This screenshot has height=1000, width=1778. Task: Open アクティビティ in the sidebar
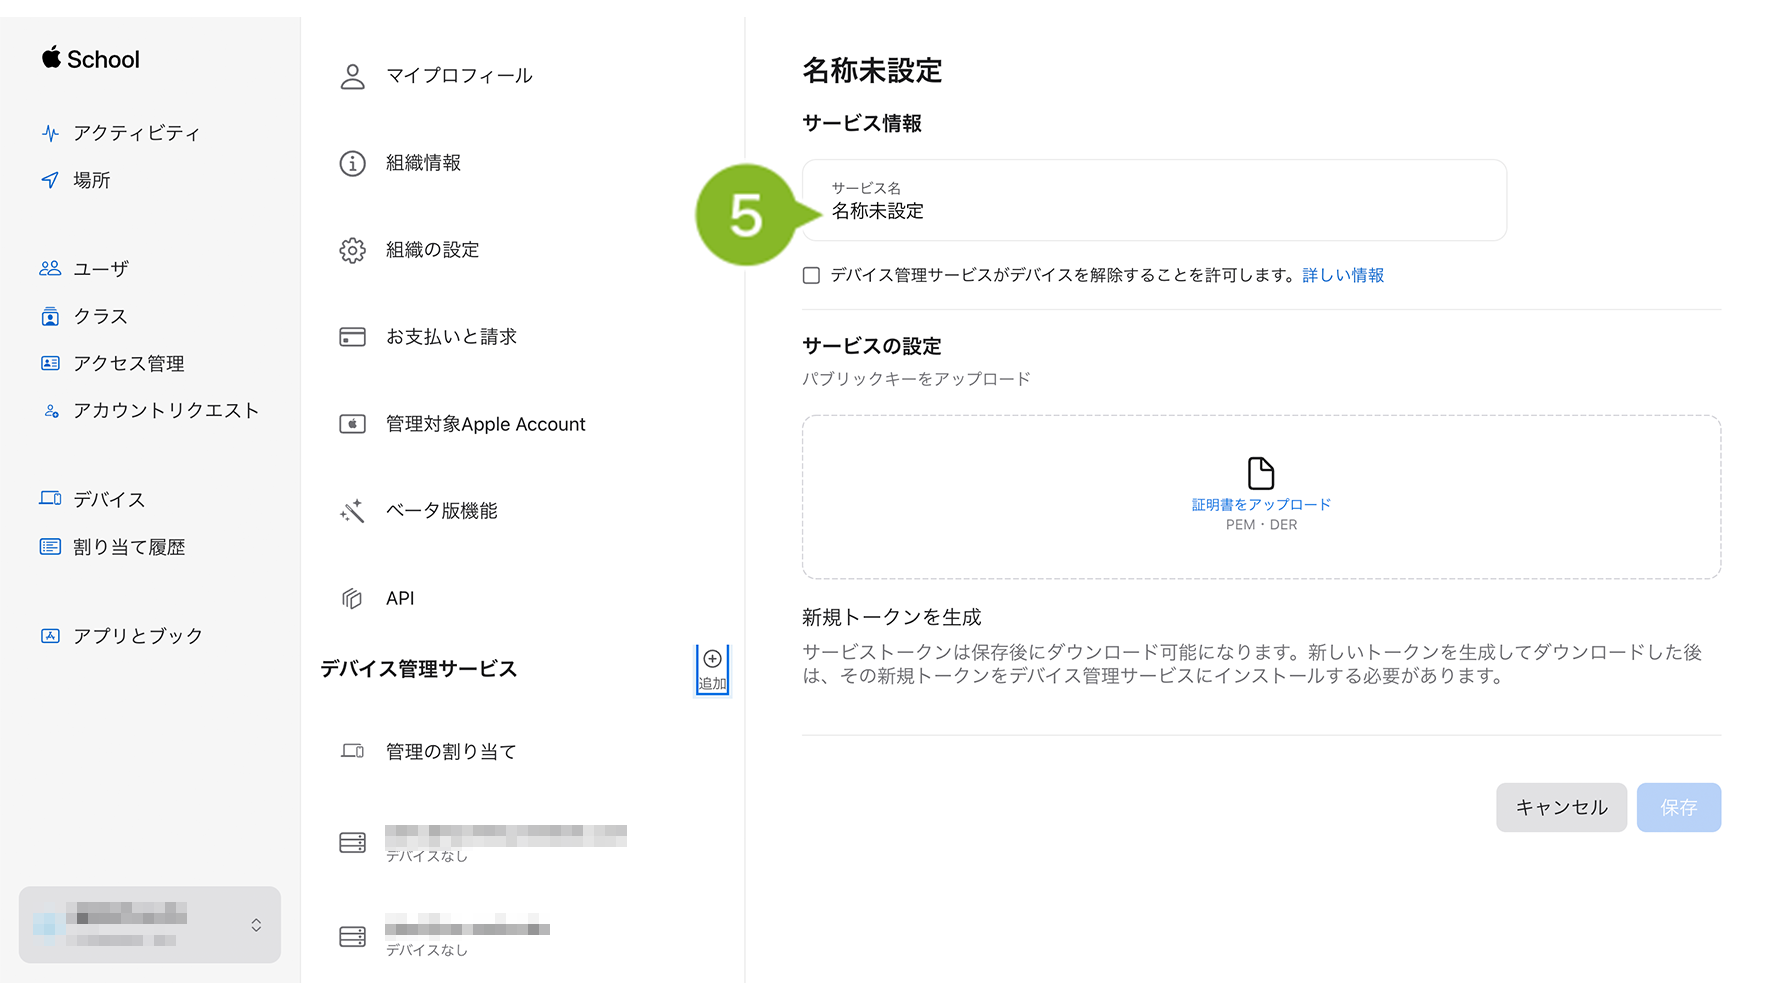tap(136, 133)
